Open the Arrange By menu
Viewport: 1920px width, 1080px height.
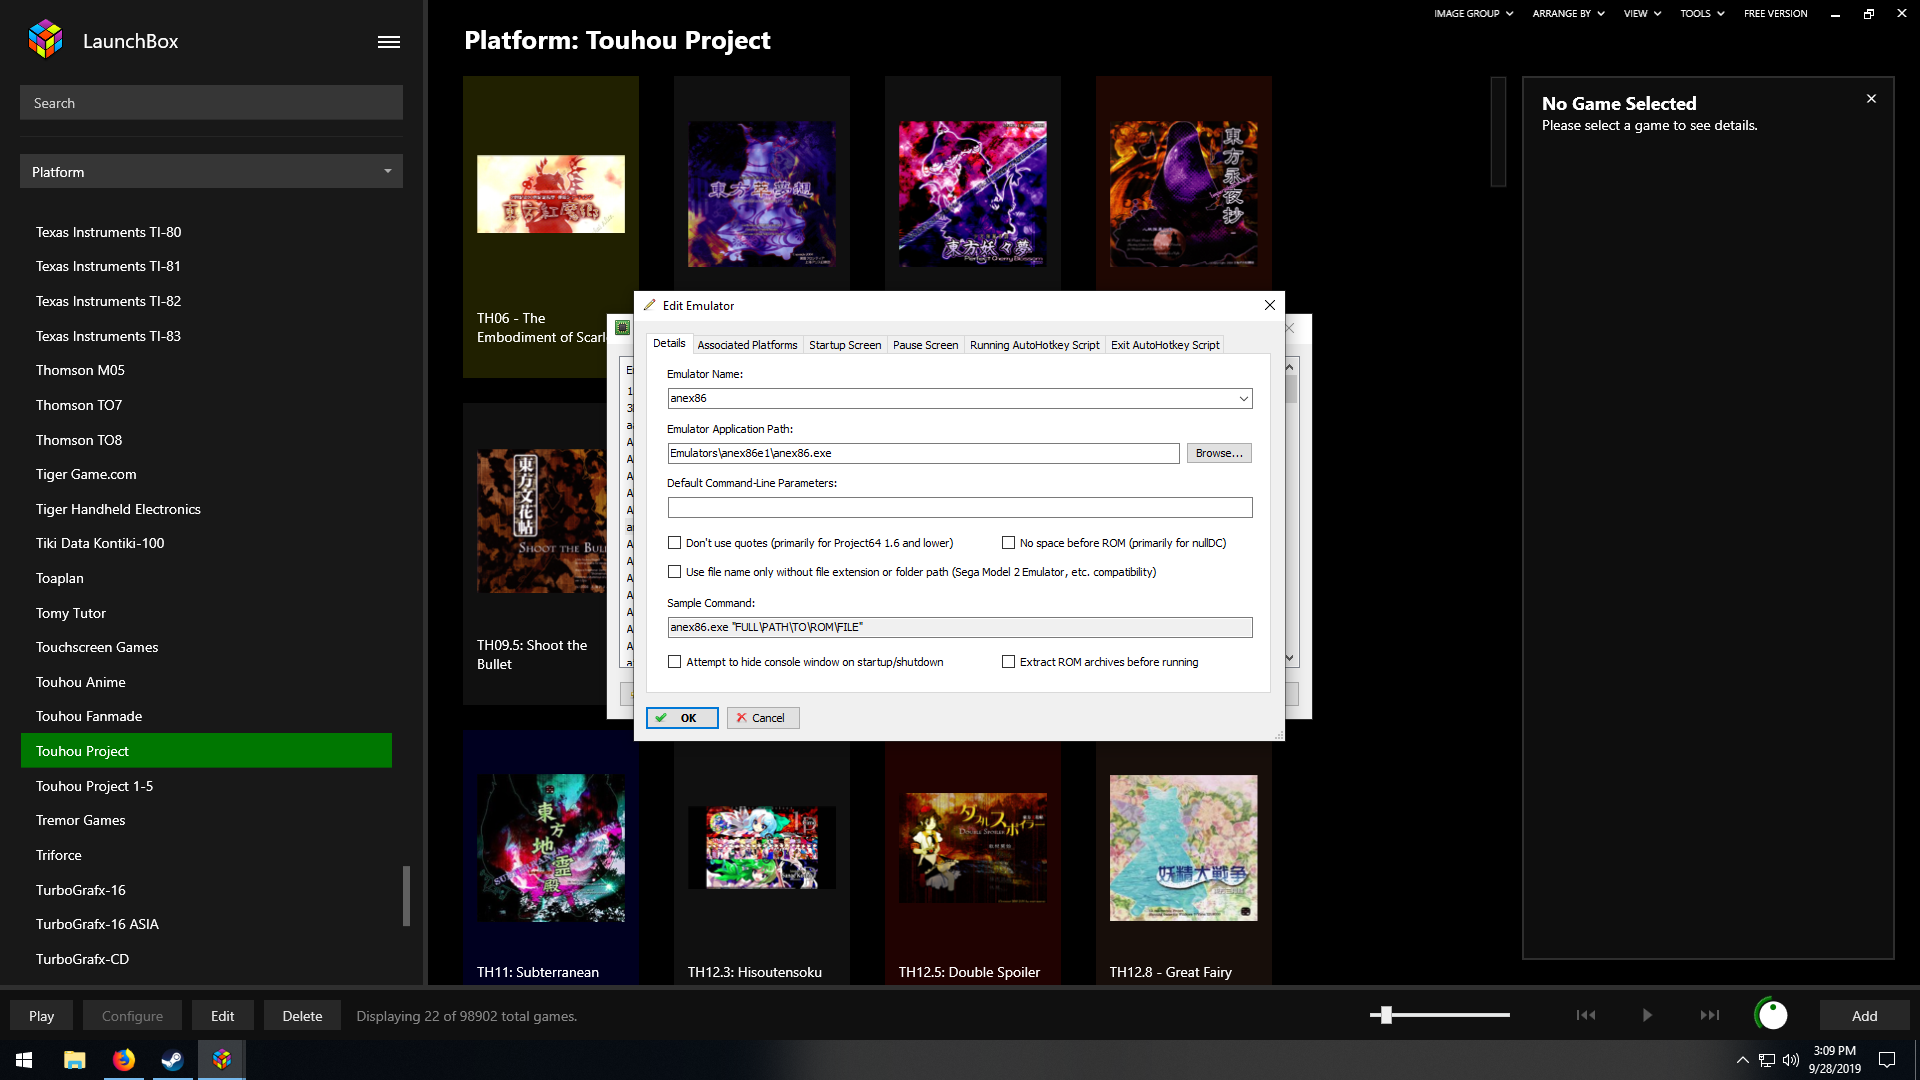(1568, 13)
